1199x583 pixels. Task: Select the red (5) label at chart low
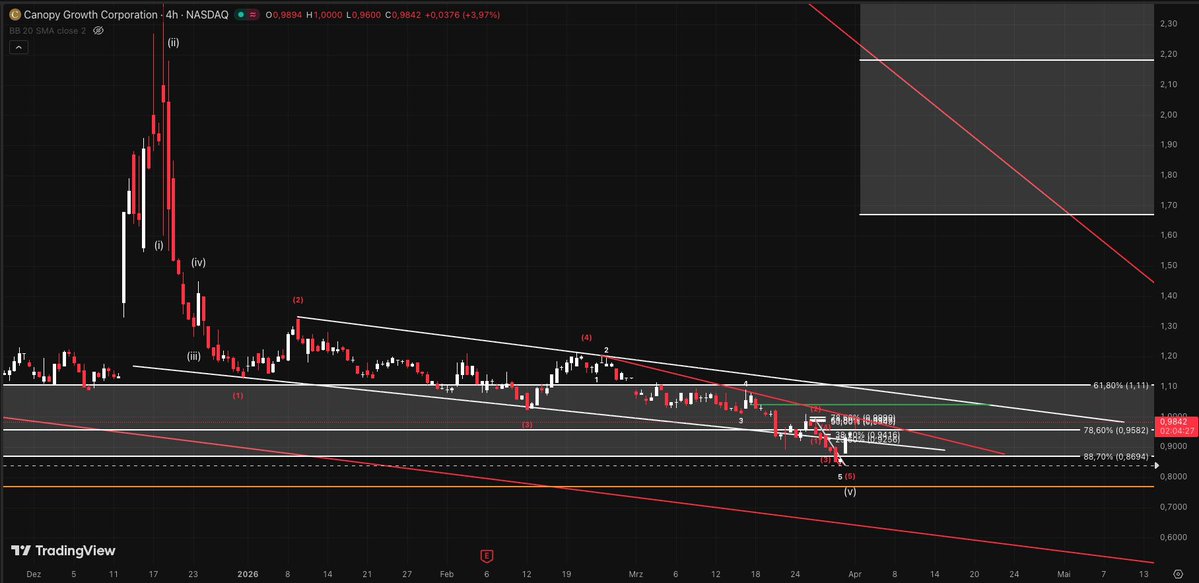pos(850,477)
